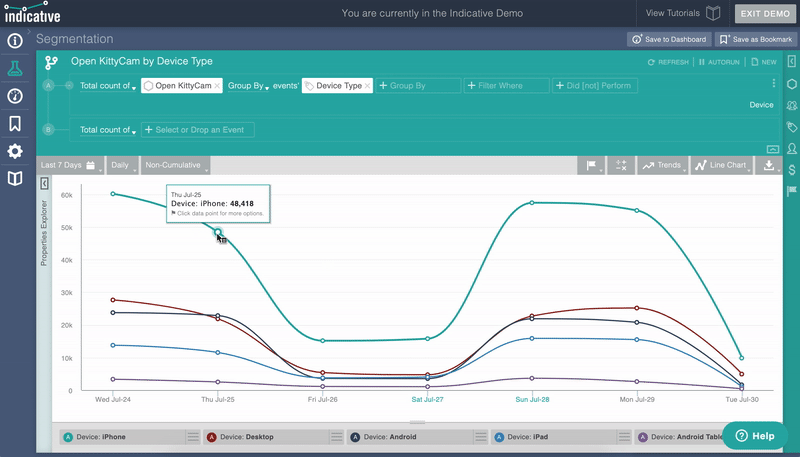
Task: Click the chart resize handle above legend
Action: [417, 422]
